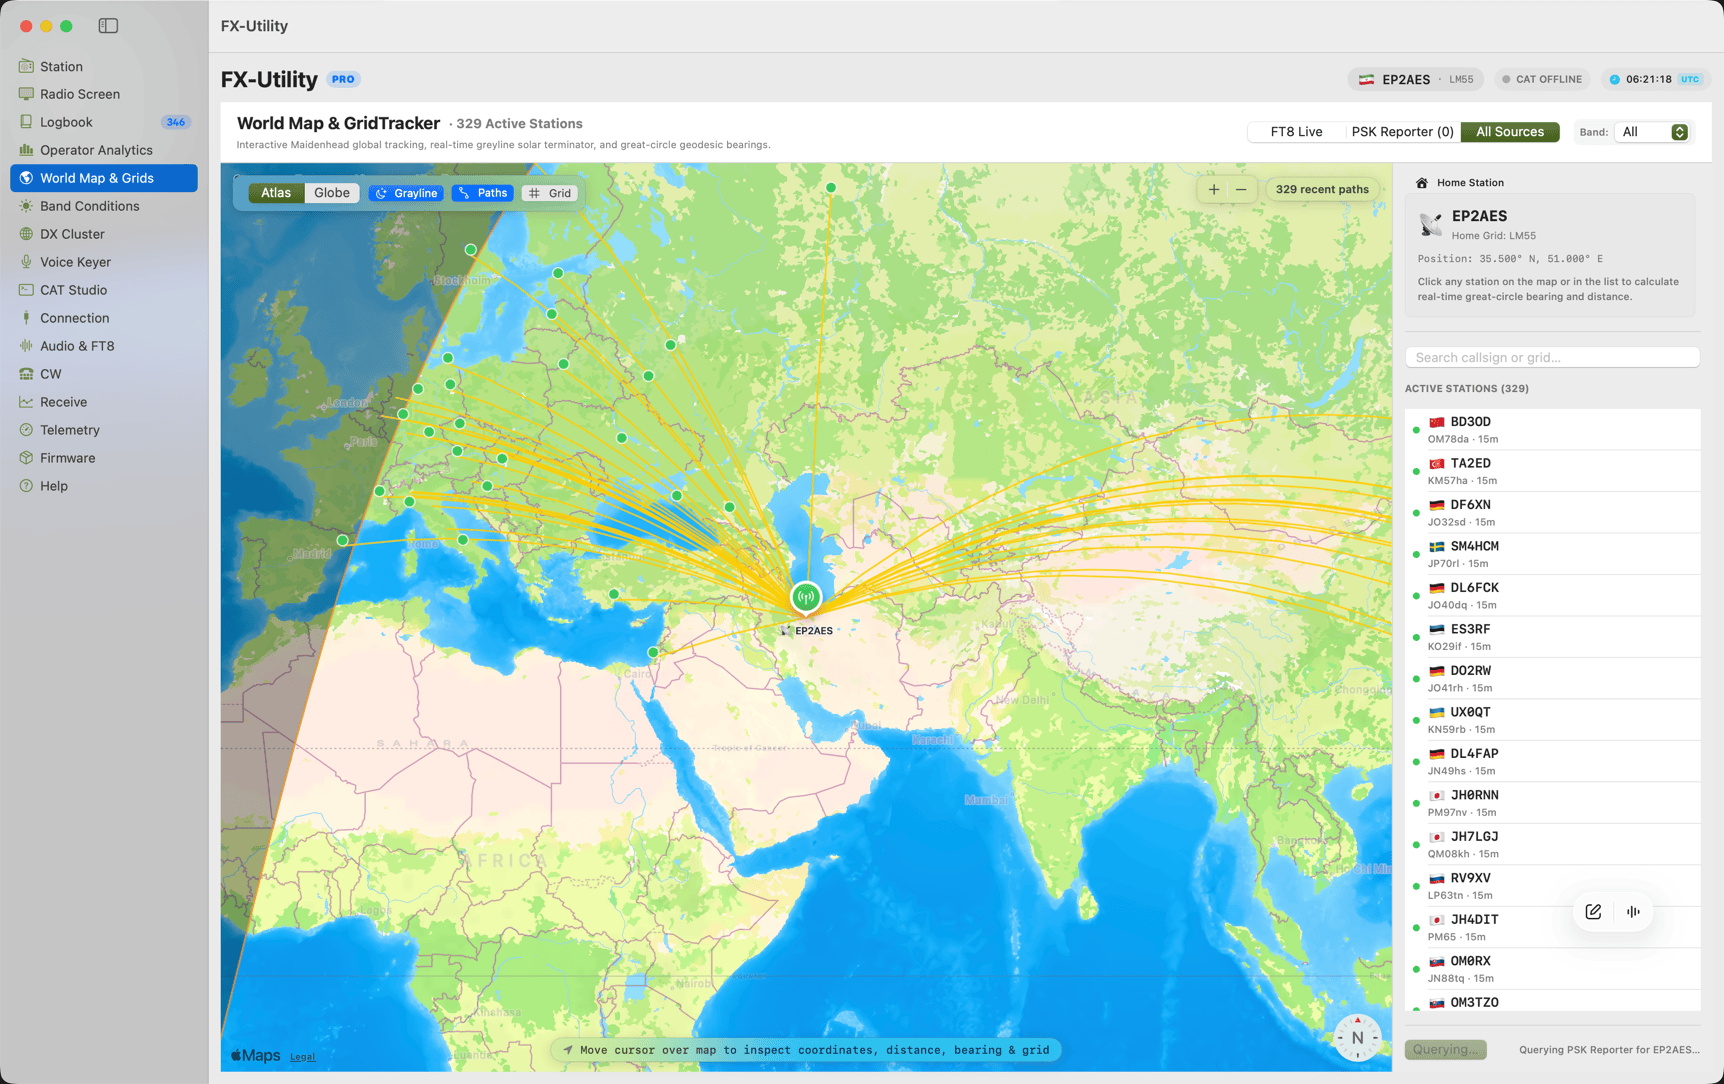Click the Voice Keyer microphone icon
1724x1084 pixels.
tap(26, 262)
